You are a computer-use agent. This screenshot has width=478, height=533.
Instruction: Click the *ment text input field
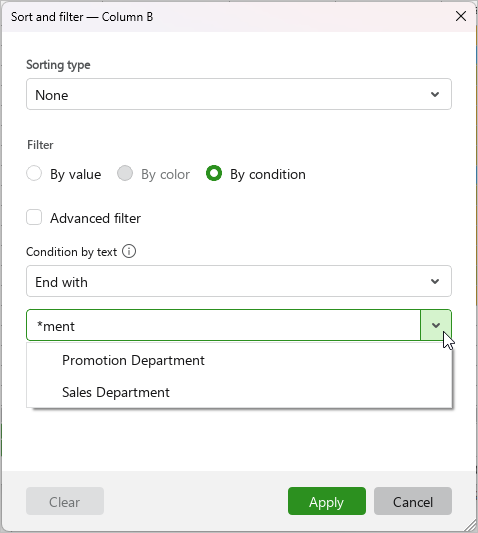point(223,325)
